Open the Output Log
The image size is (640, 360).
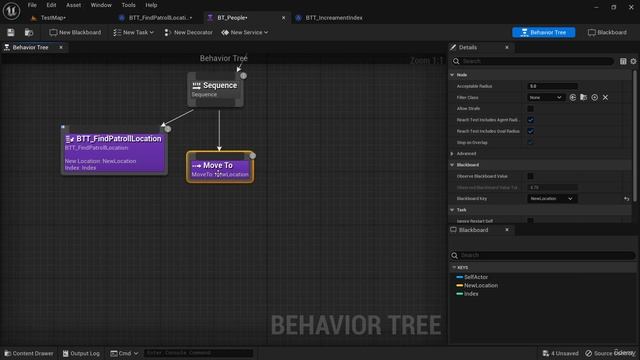click(81, 353)
